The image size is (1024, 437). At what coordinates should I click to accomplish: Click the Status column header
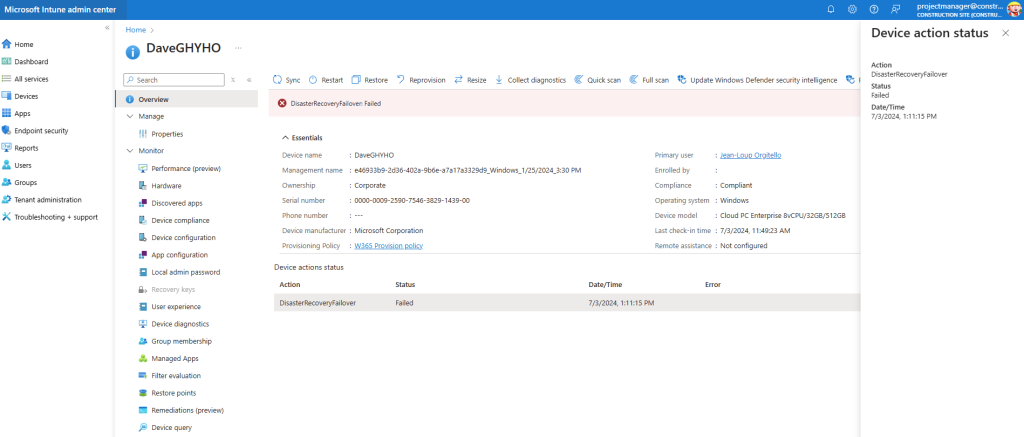(x=405, y=285)
